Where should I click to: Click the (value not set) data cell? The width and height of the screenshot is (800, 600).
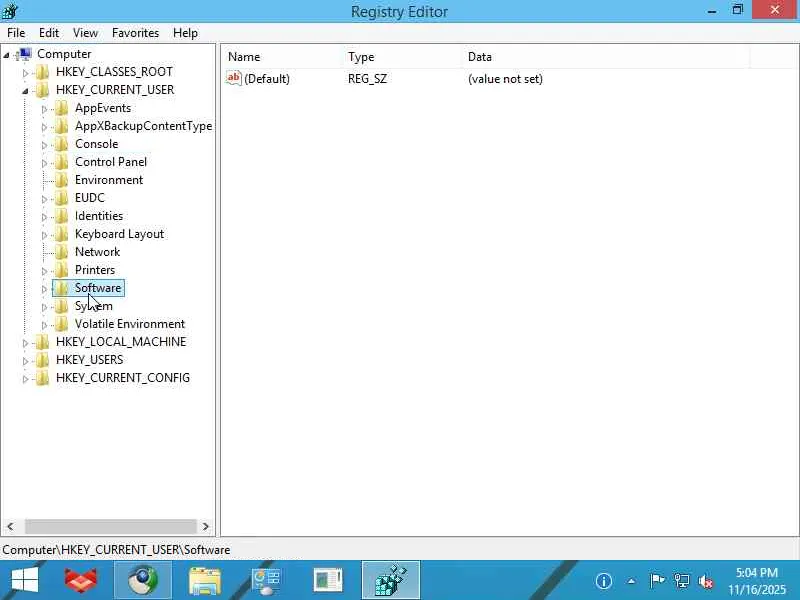tap(505, 79)
